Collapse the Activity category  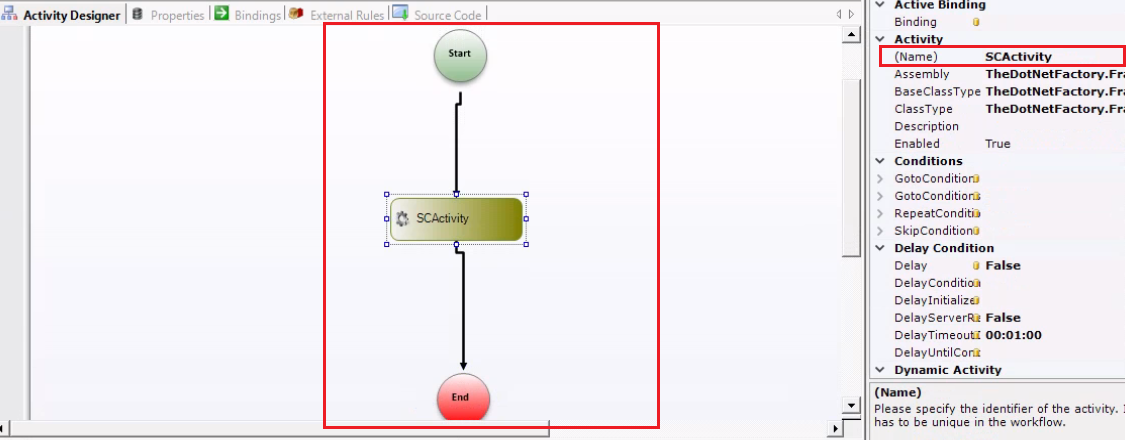click(880, 39)
